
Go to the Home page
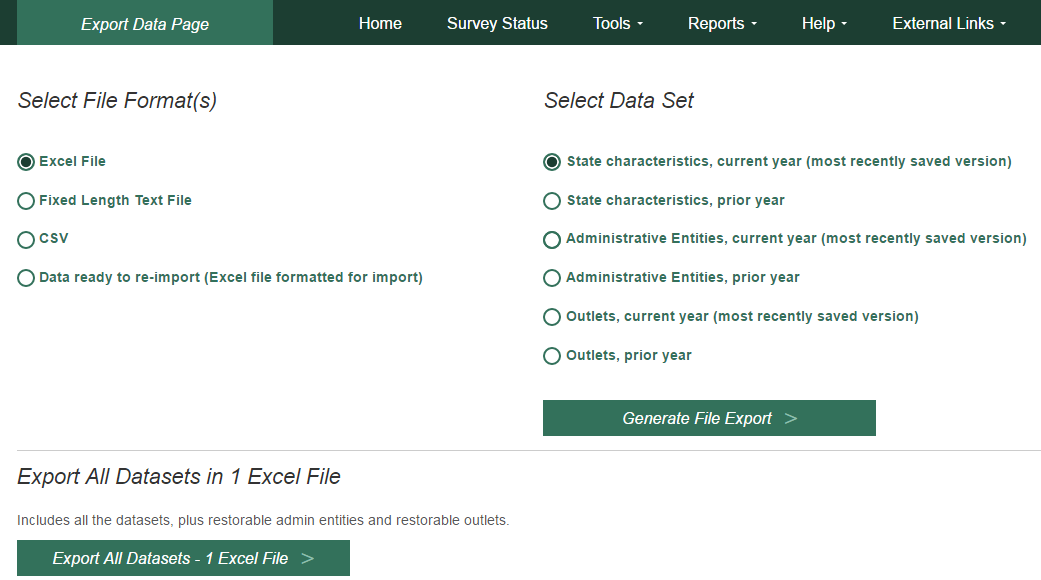[x=380, y=23]
